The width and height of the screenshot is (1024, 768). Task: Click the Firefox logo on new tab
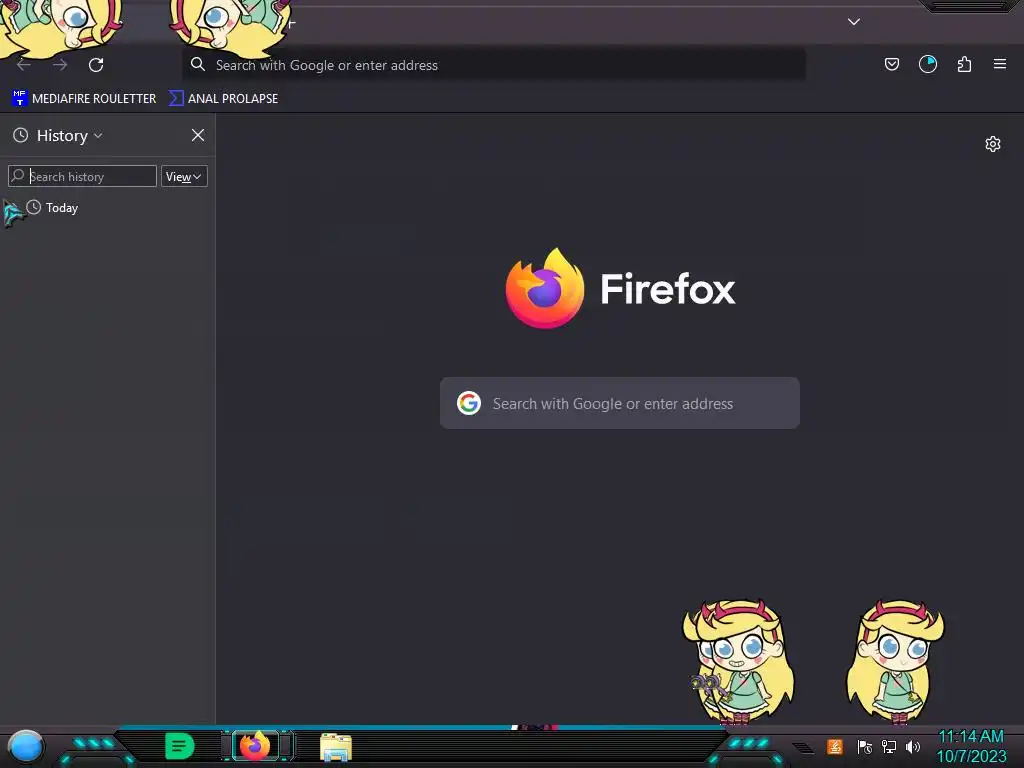[545, 288]
